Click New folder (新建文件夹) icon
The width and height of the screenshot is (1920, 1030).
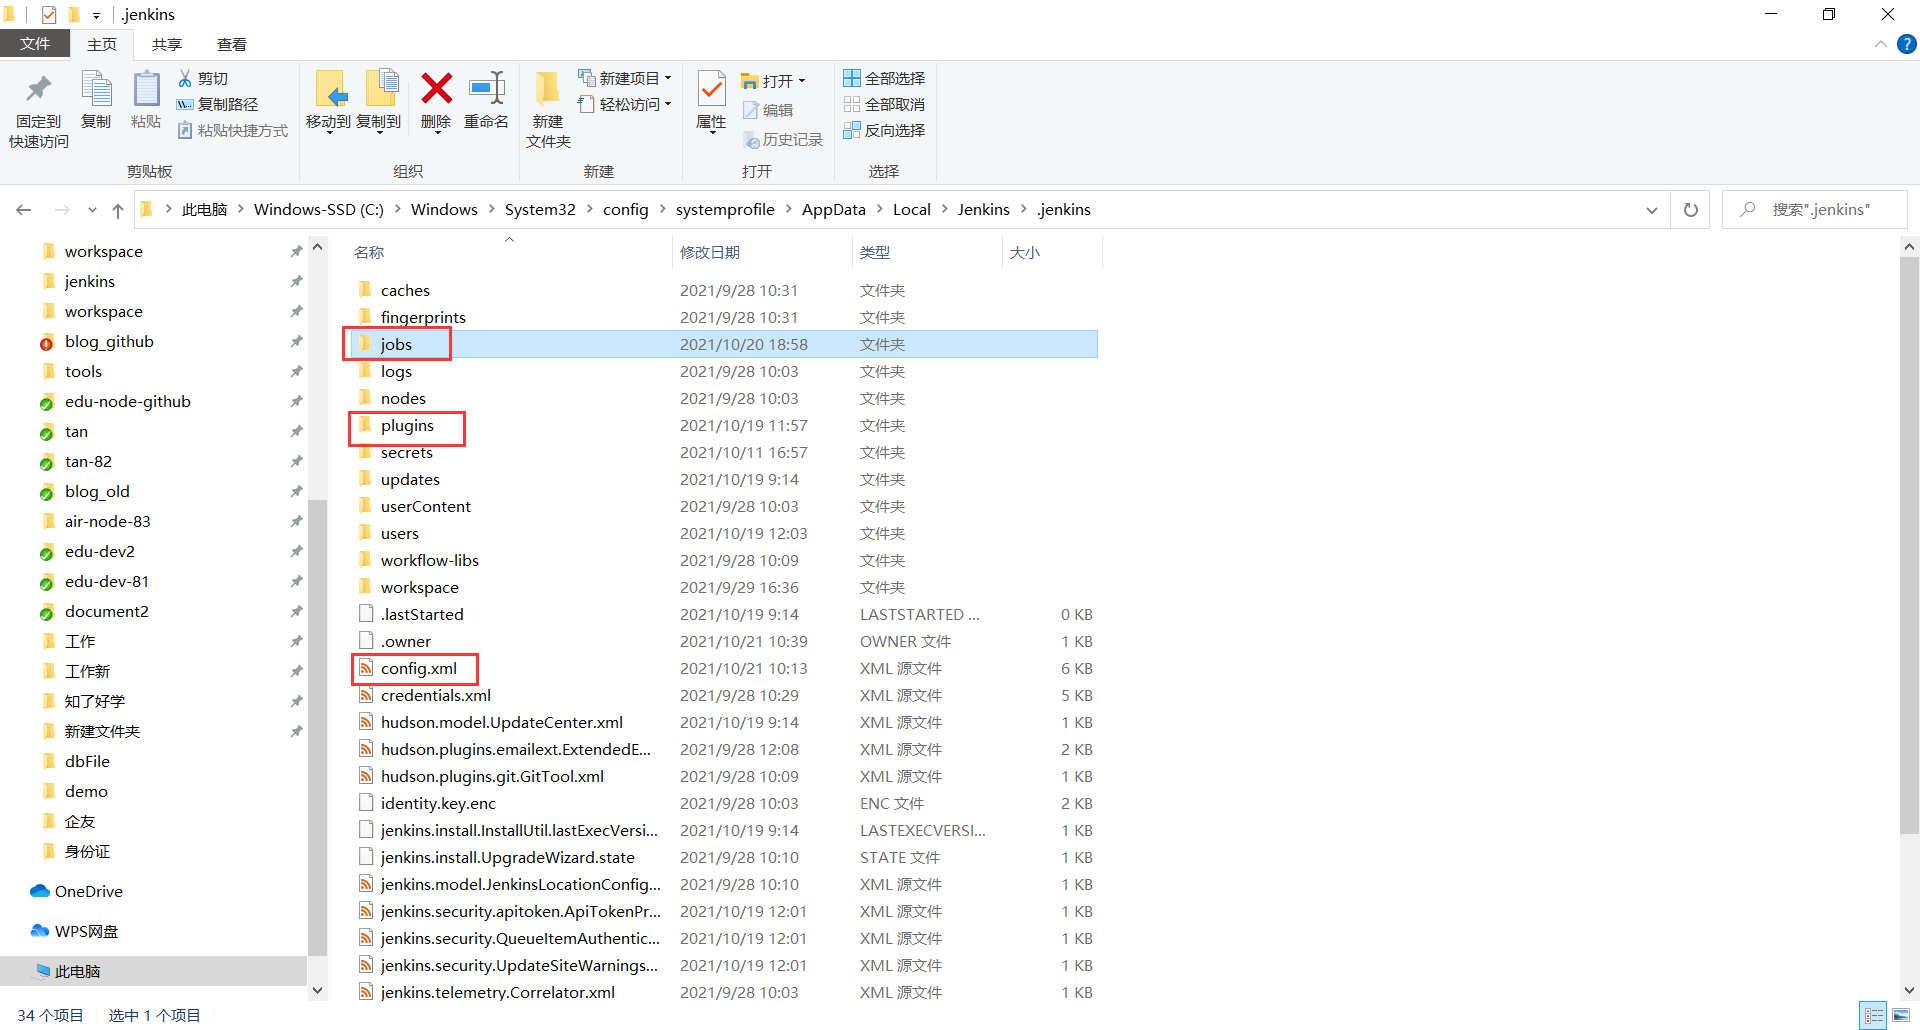pyautogui.click(x=547, y=89)
